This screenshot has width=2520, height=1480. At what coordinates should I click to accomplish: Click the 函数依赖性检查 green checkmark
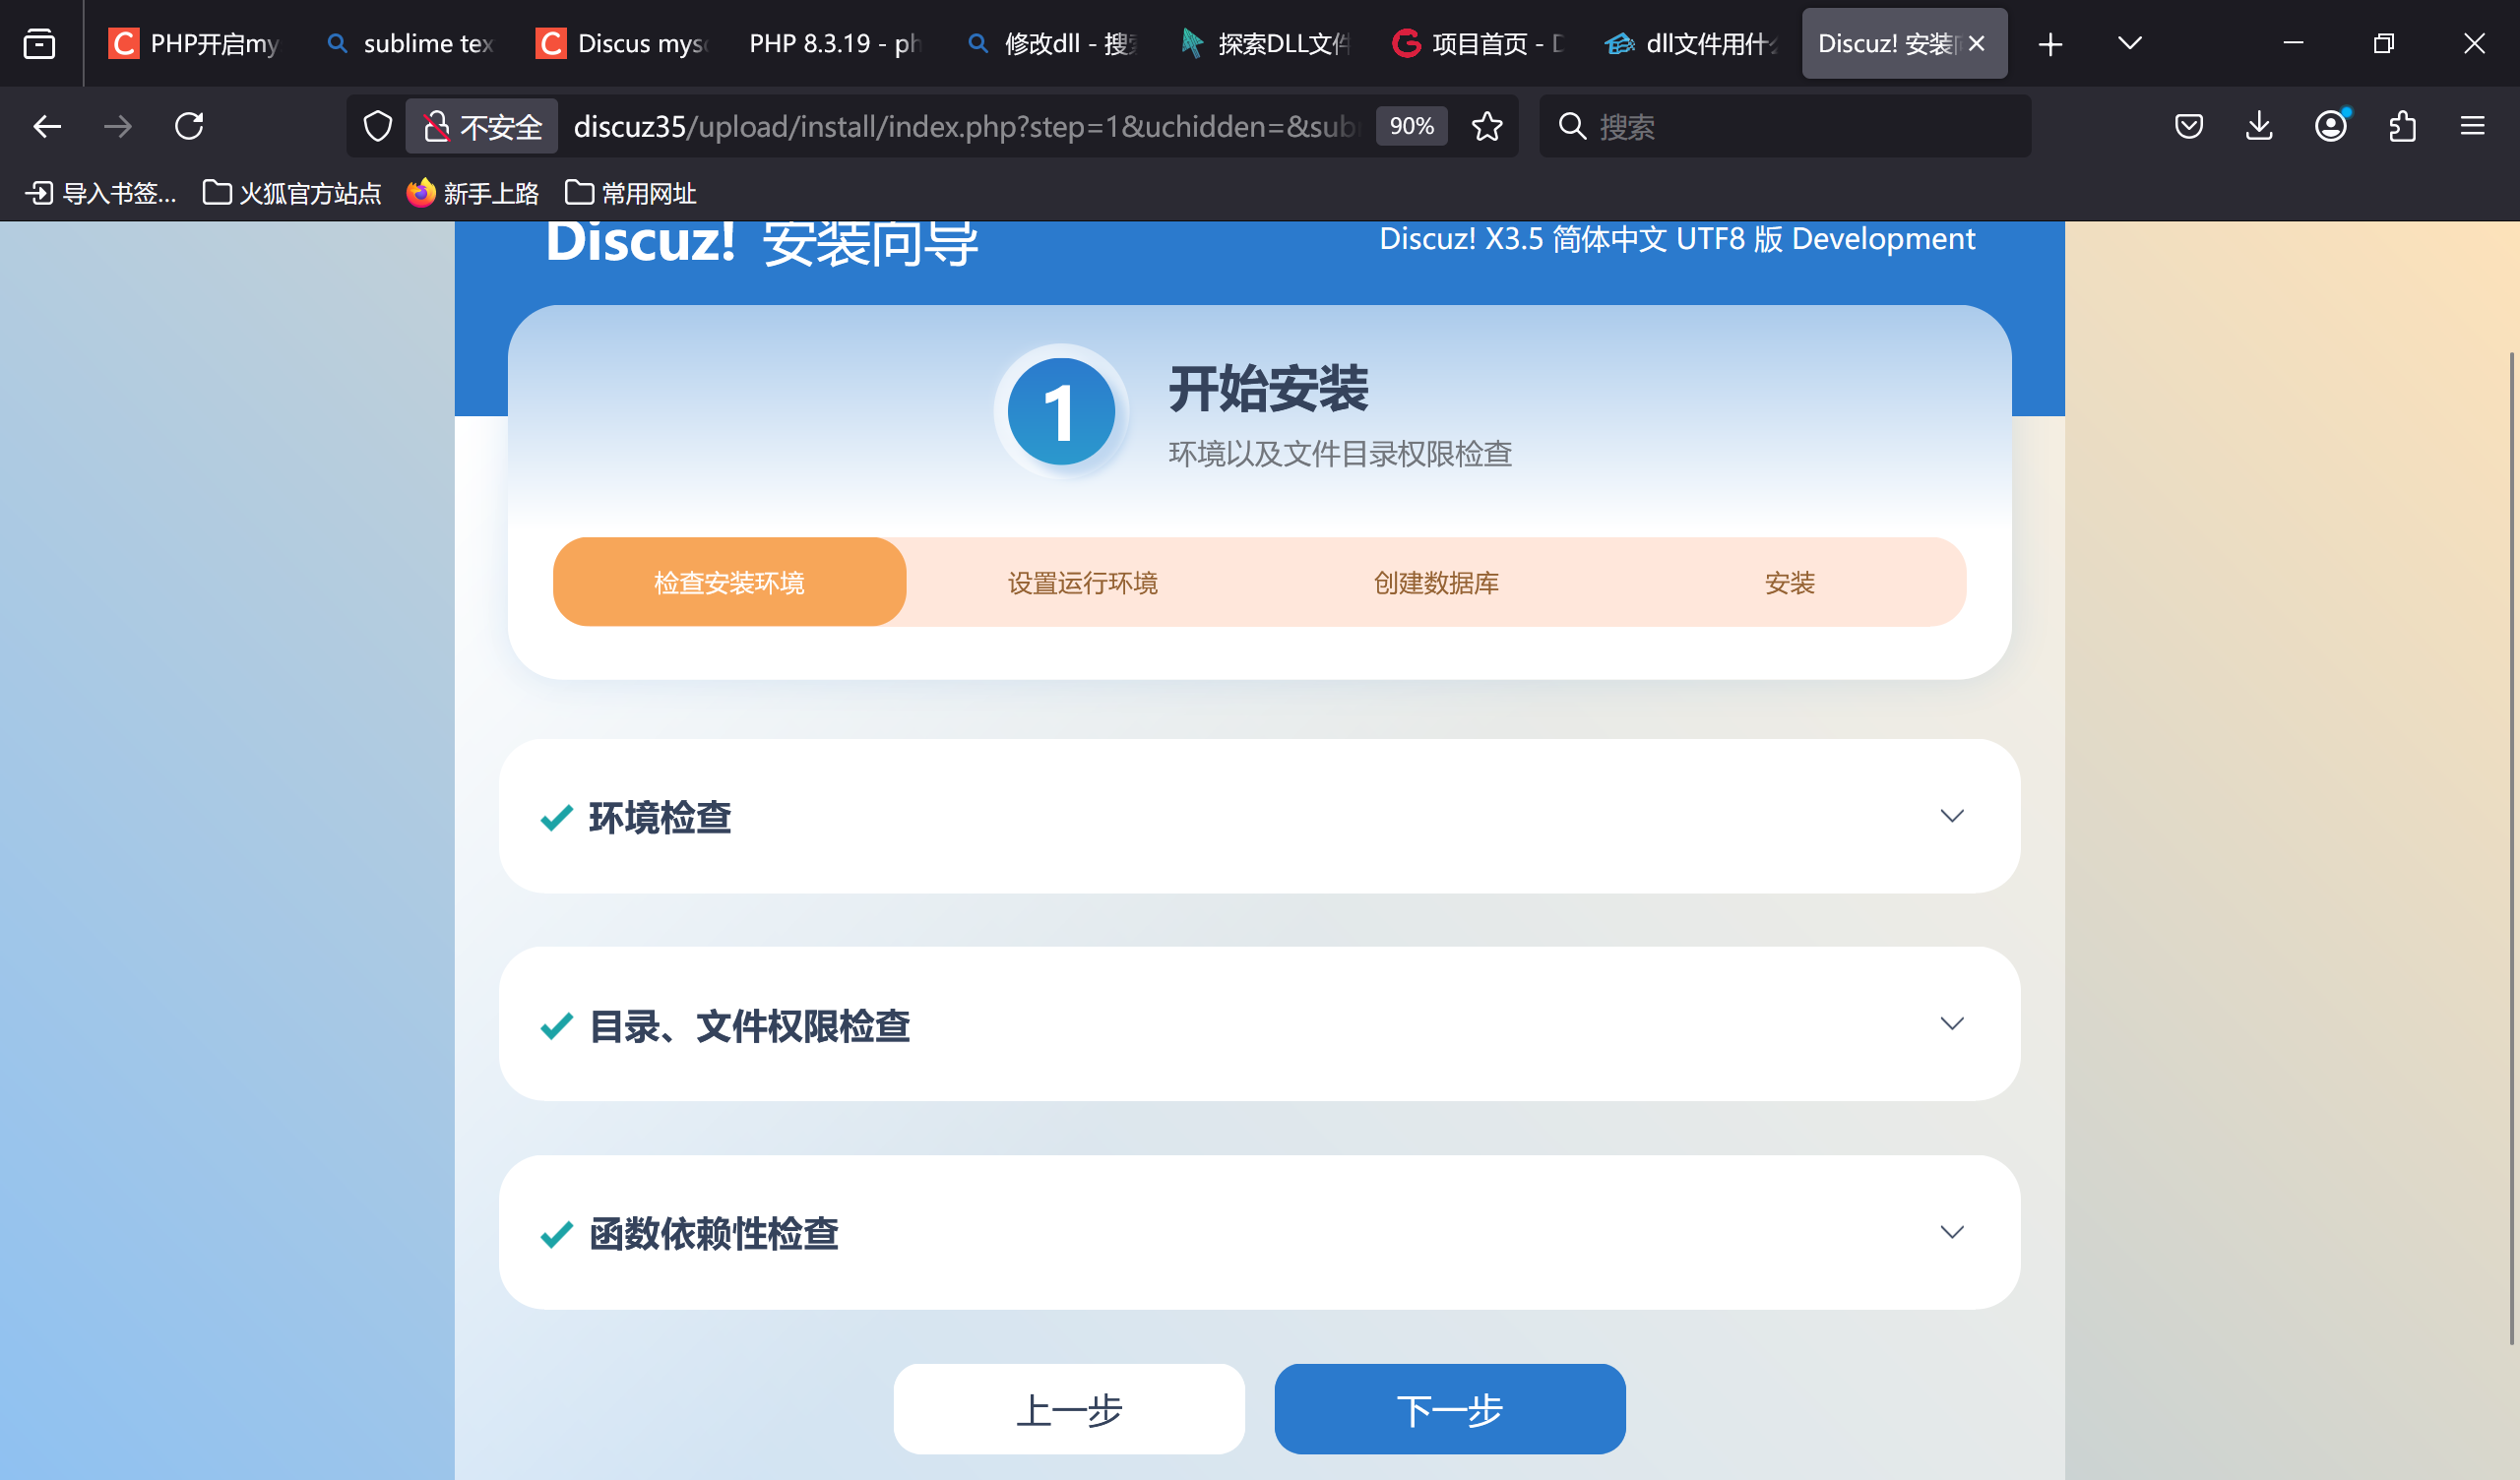point(556,1234)
